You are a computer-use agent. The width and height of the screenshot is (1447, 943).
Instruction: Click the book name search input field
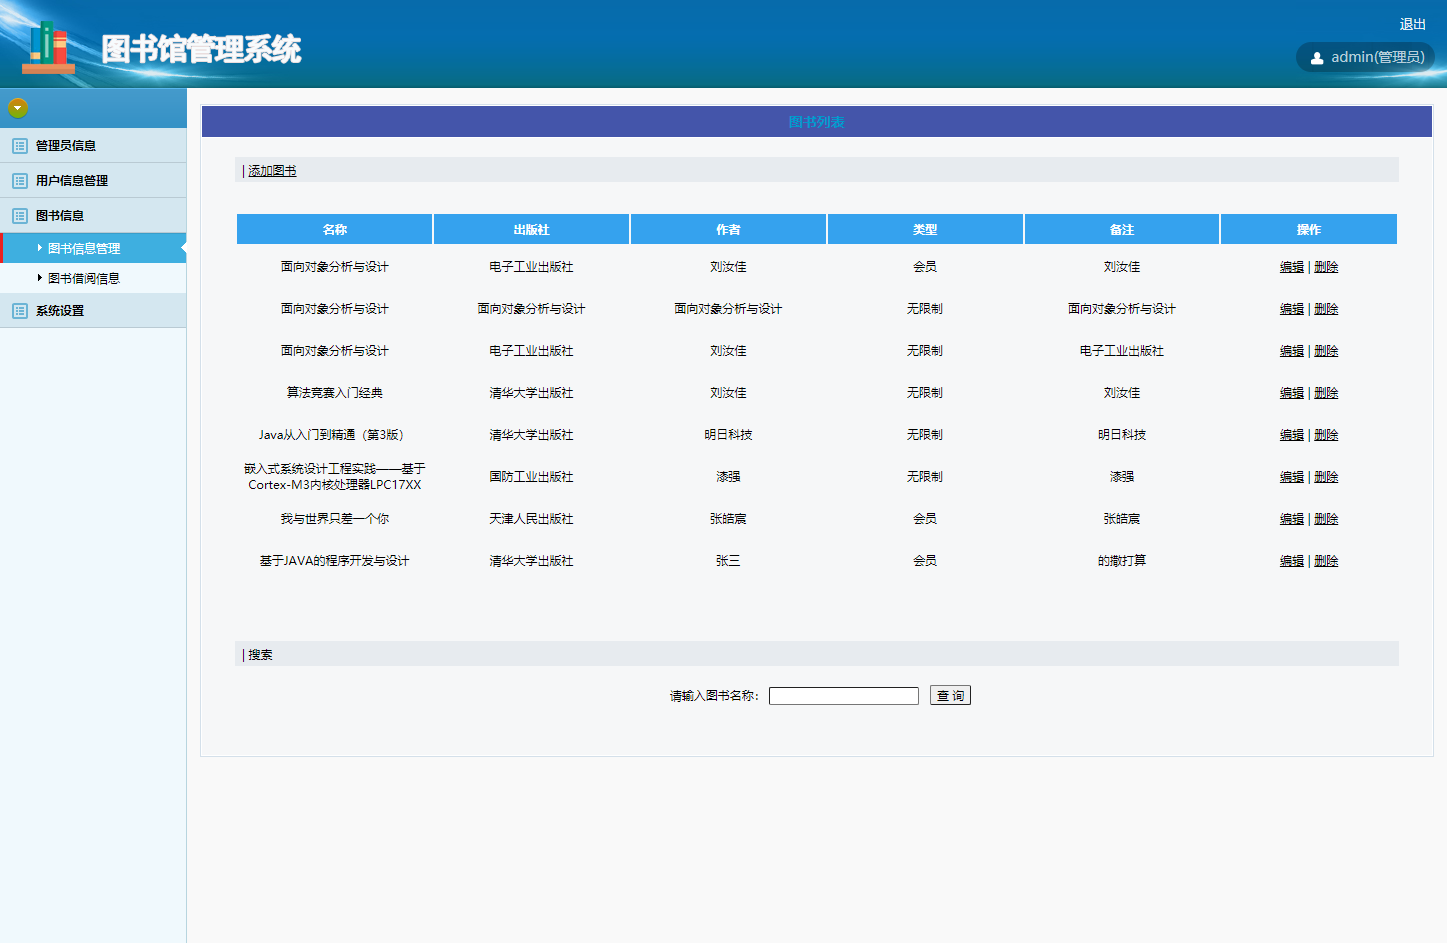tap(843, 695)
